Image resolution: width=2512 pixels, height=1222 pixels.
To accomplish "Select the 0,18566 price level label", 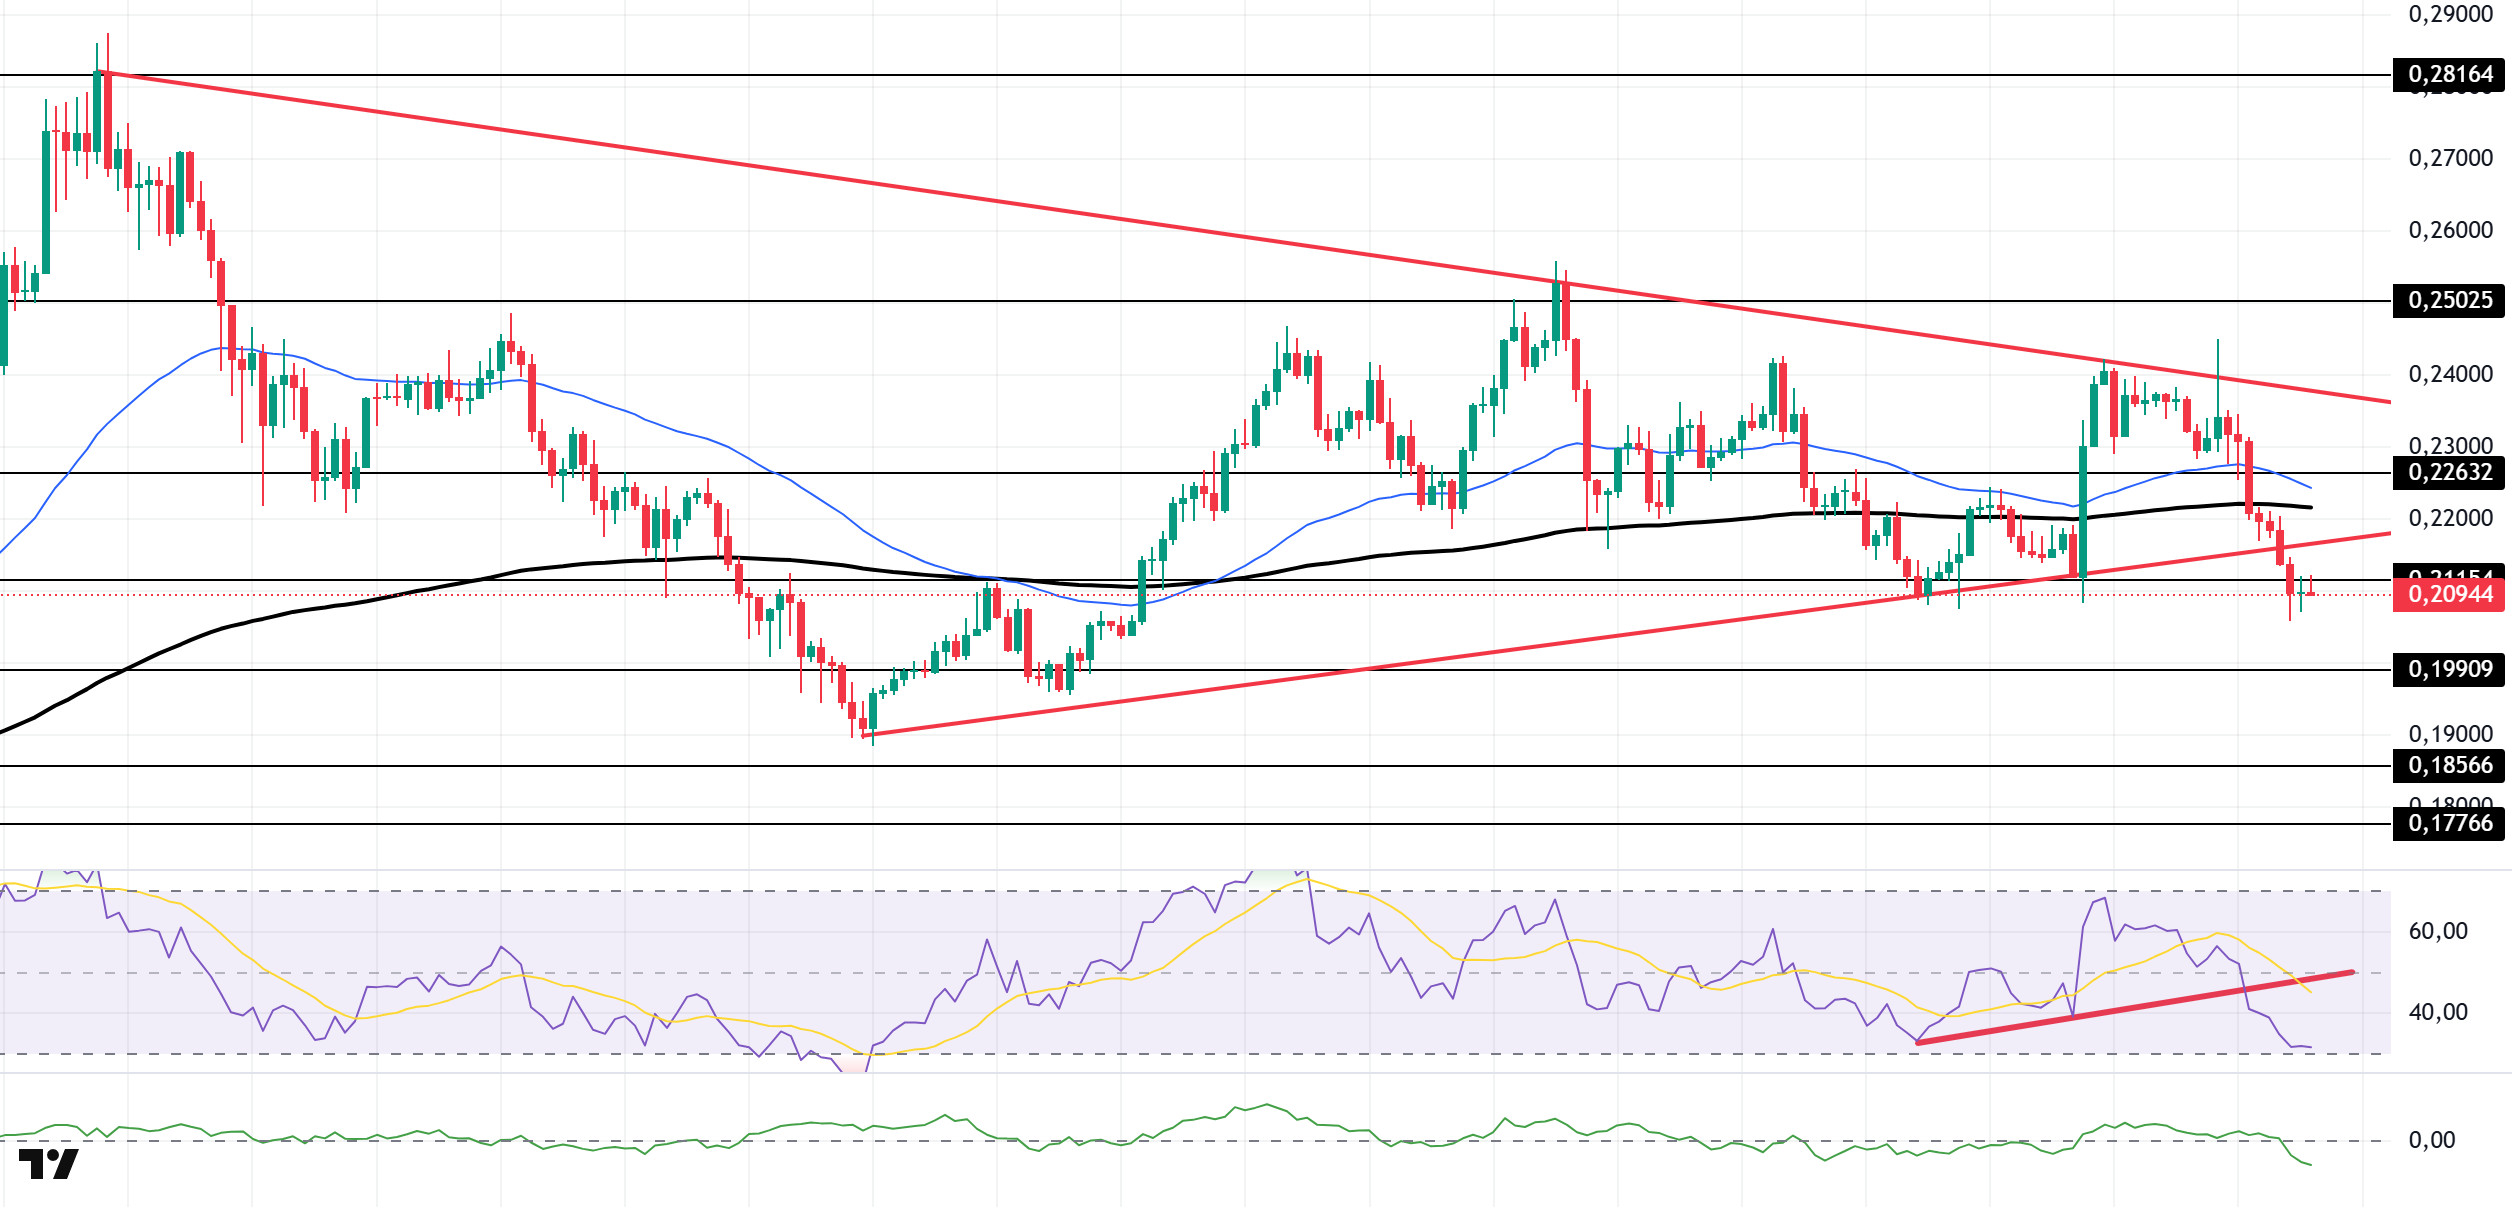I will 2448,766.
